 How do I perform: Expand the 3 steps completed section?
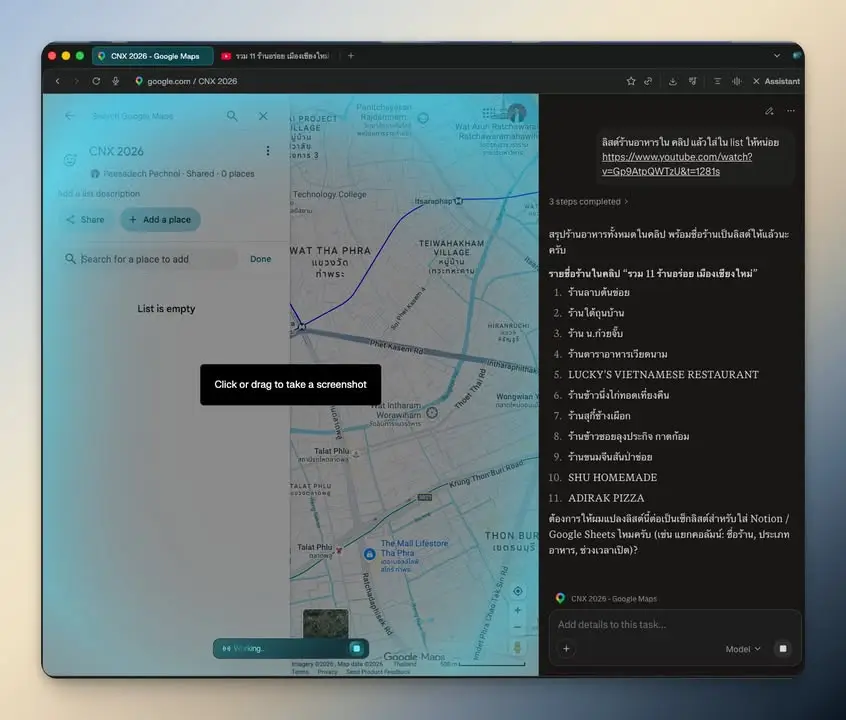point(589,202)
